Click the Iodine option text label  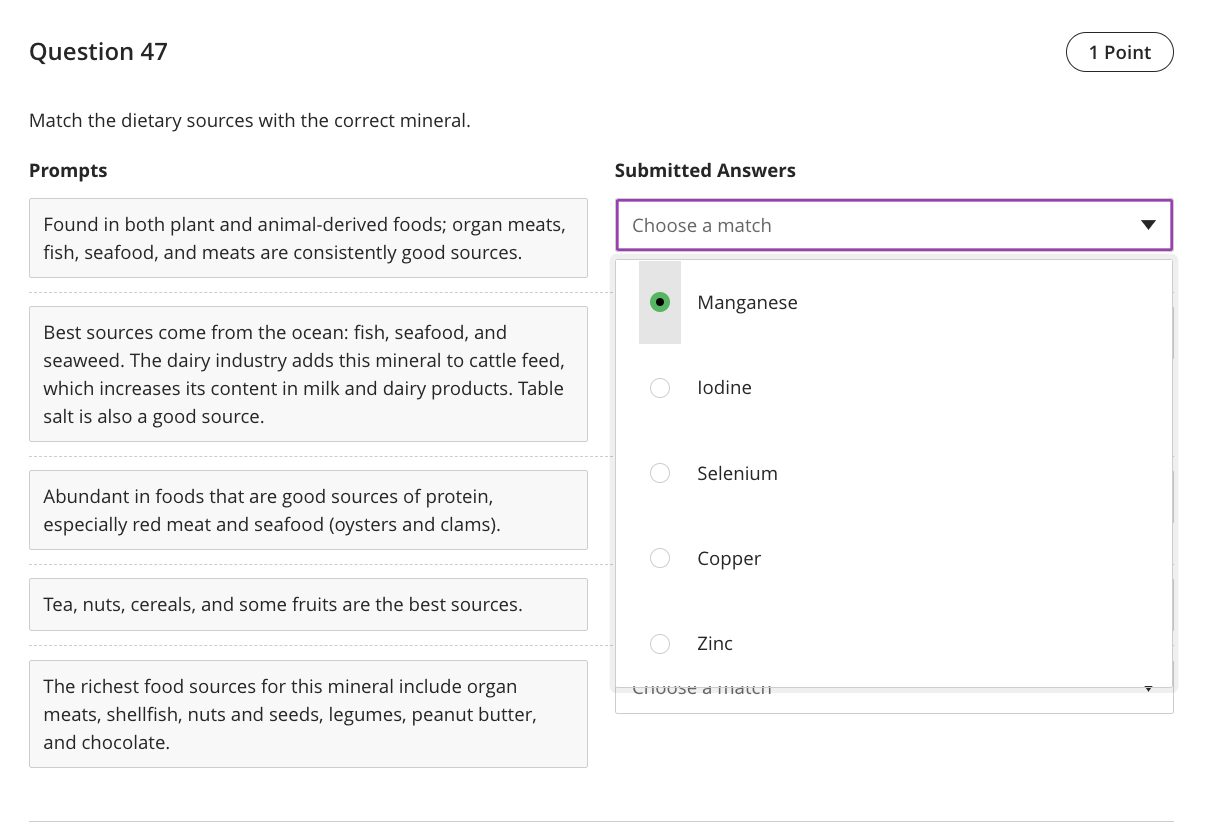coord(724,388)
